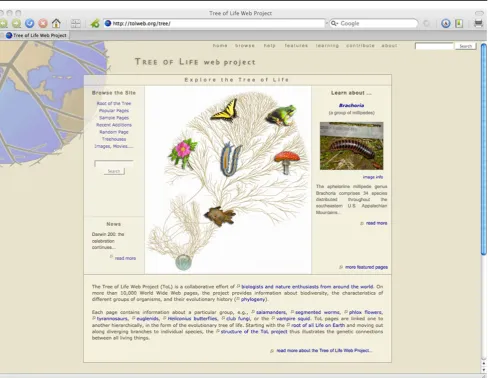The image size is (488, 378).
Task: Open the grid view icon in the toolbar
Action: (76, 23)
